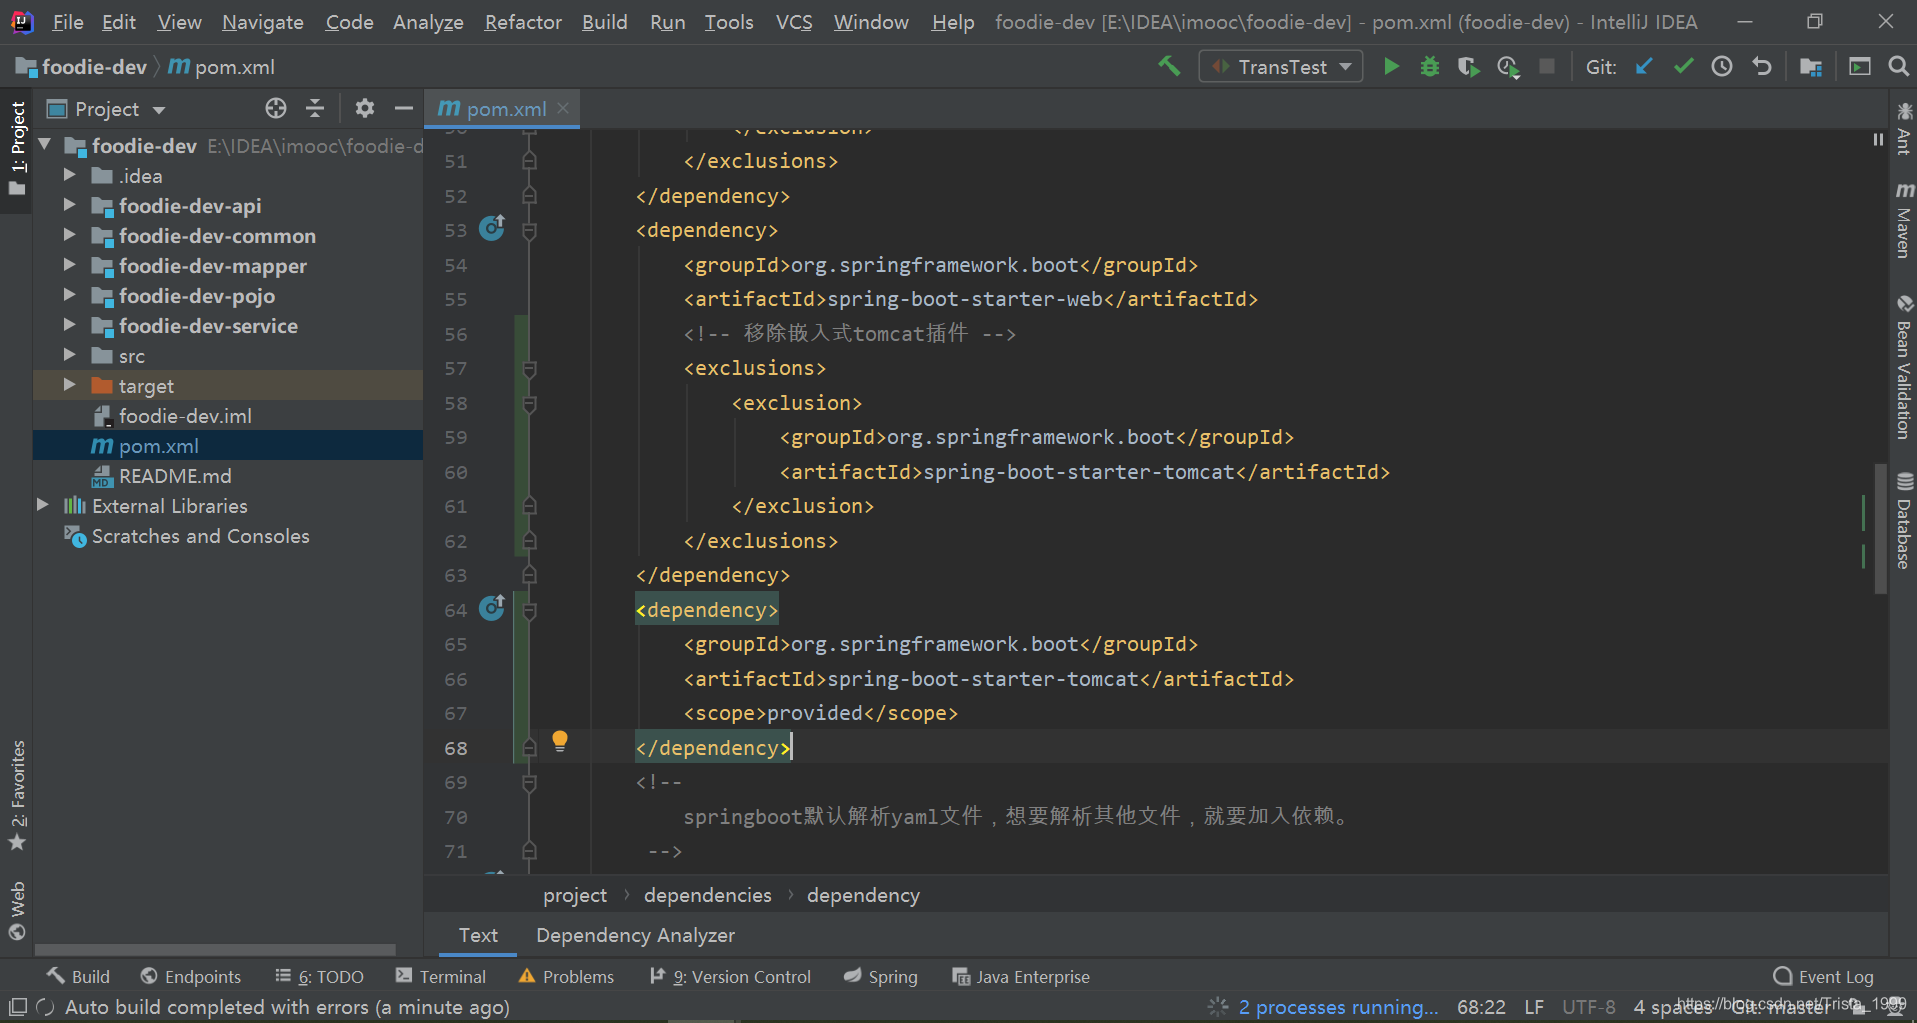
Task: Click the Build Project hammer icon
Action: [1168, 66]
